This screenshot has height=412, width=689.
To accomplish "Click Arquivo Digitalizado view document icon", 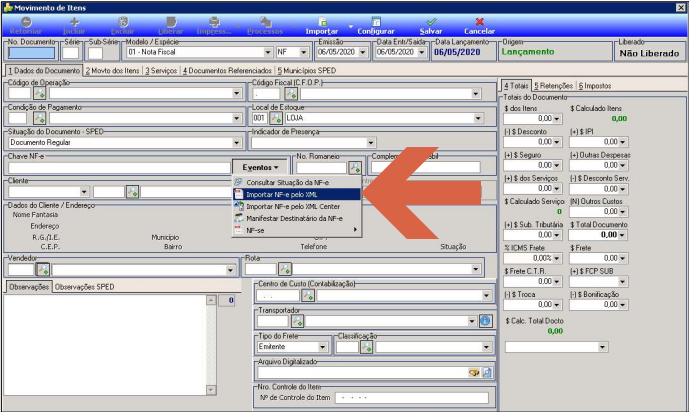I will [487, 372].
